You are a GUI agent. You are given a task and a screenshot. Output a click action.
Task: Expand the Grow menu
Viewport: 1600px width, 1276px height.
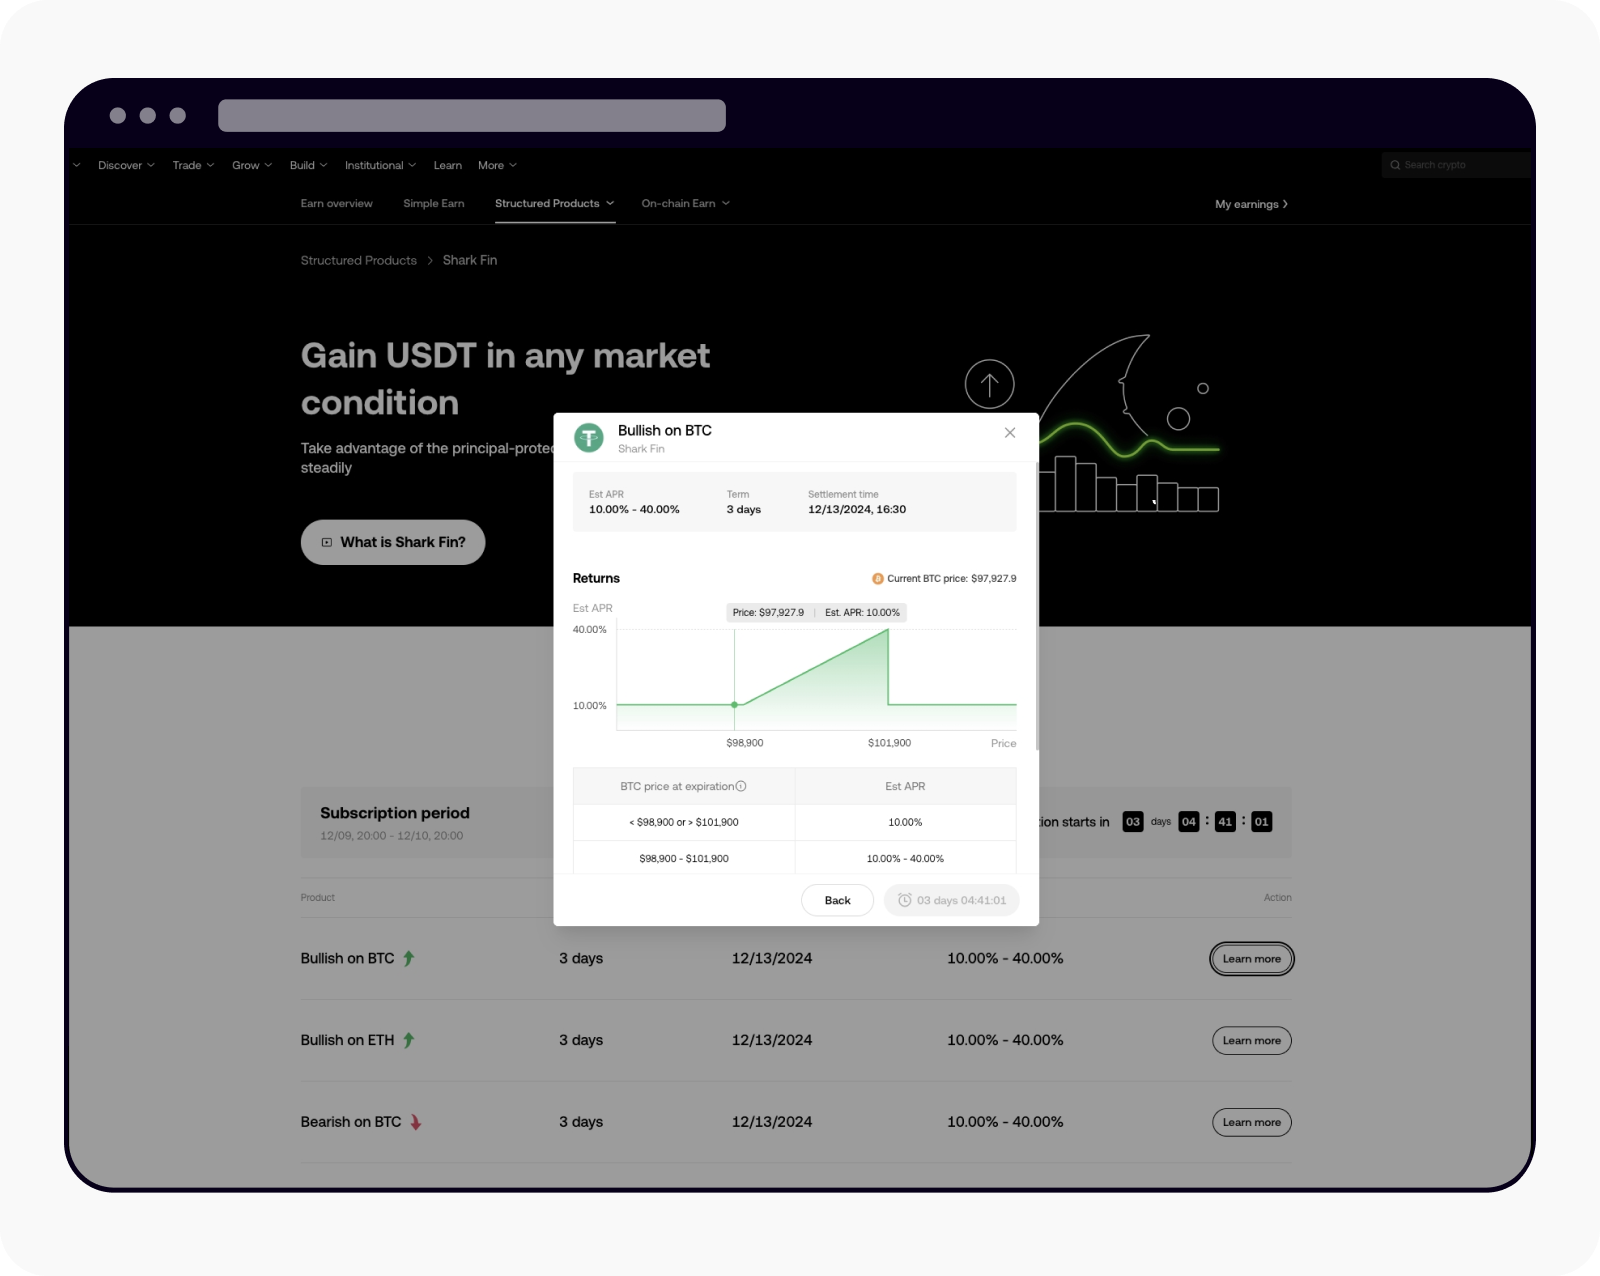click(252, 165)
